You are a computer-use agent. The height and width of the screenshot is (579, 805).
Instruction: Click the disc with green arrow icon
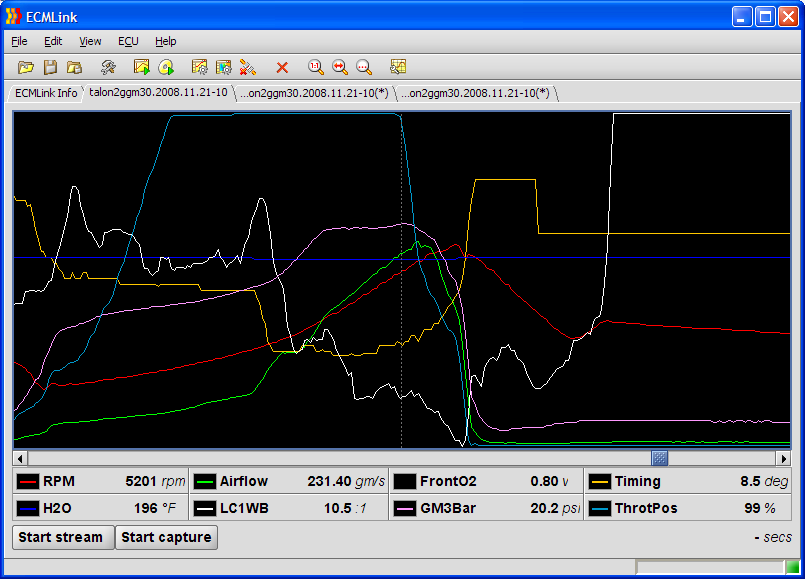tap(166, 67)
